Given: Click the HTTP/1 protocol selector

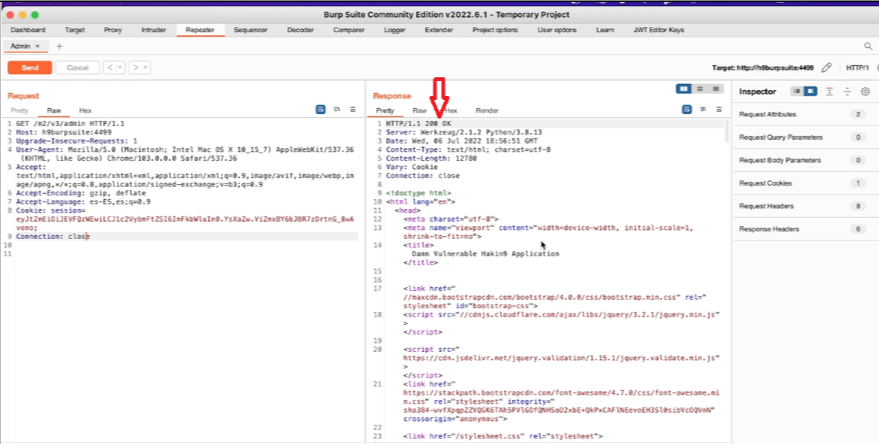Looking at the screenshot, I should click(857, 68).
